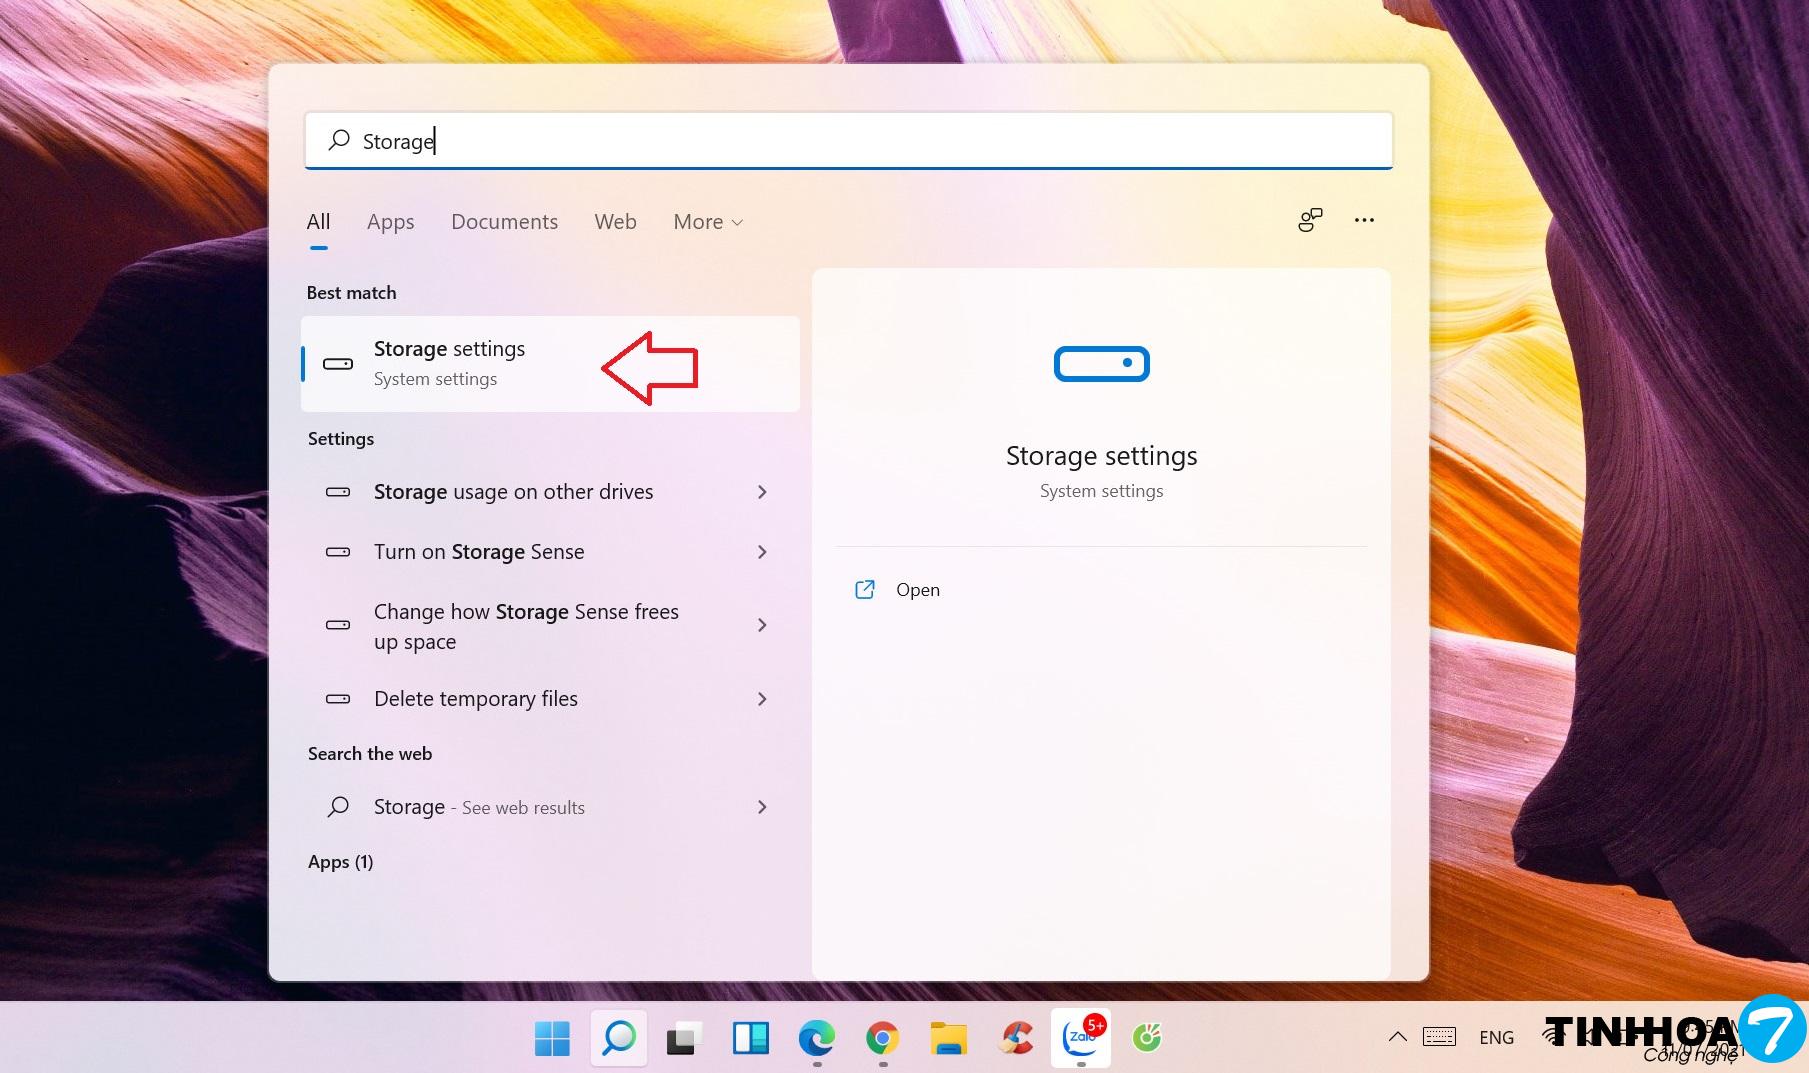Image resolution: width=1809 pixels, height=1073 pixels.
Task: Switch to the Apps search tab
Action: click(x=390, y=222)
